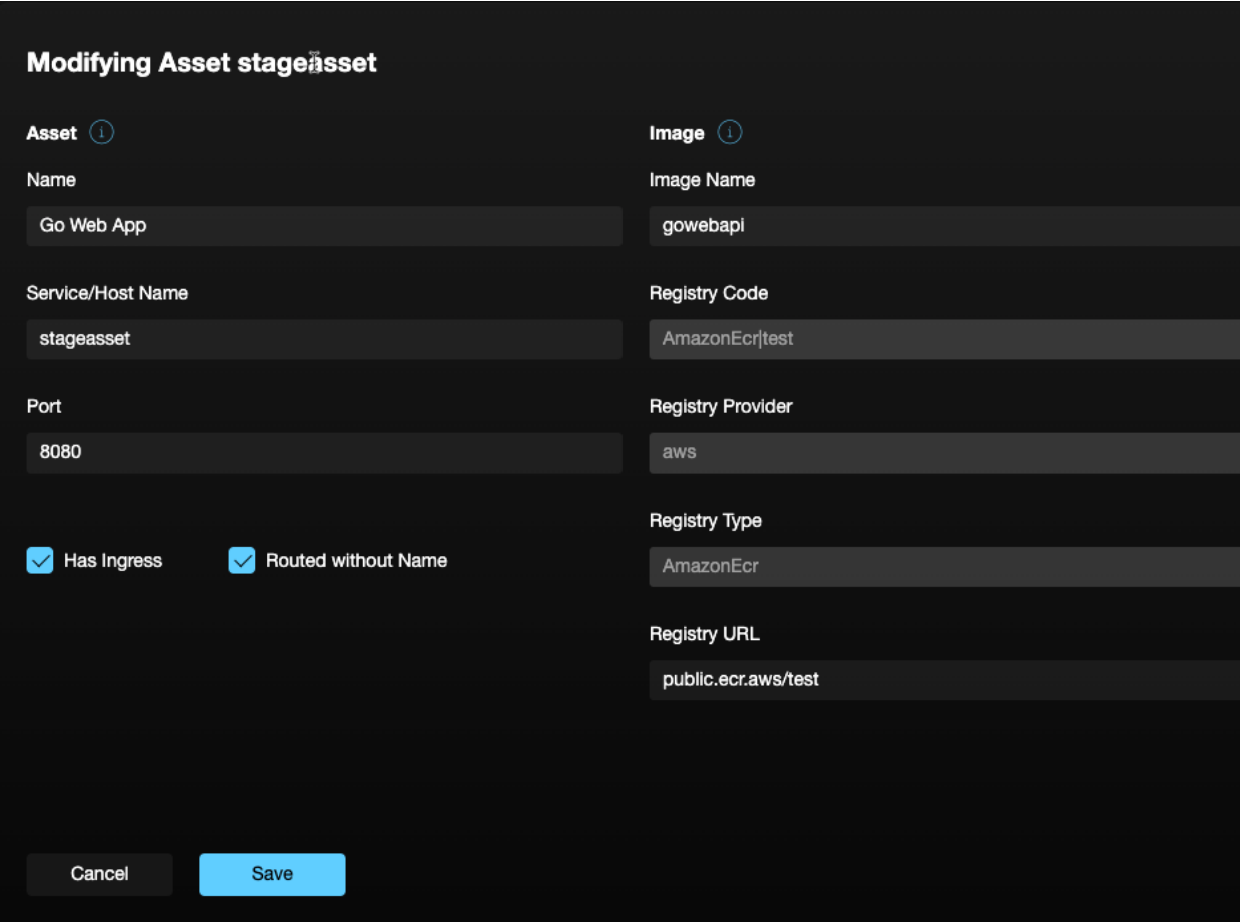This screenshot has width=1240, height=922.
Task: Save the asset changes
Action: pyautogui.click(x=272, y=874)
